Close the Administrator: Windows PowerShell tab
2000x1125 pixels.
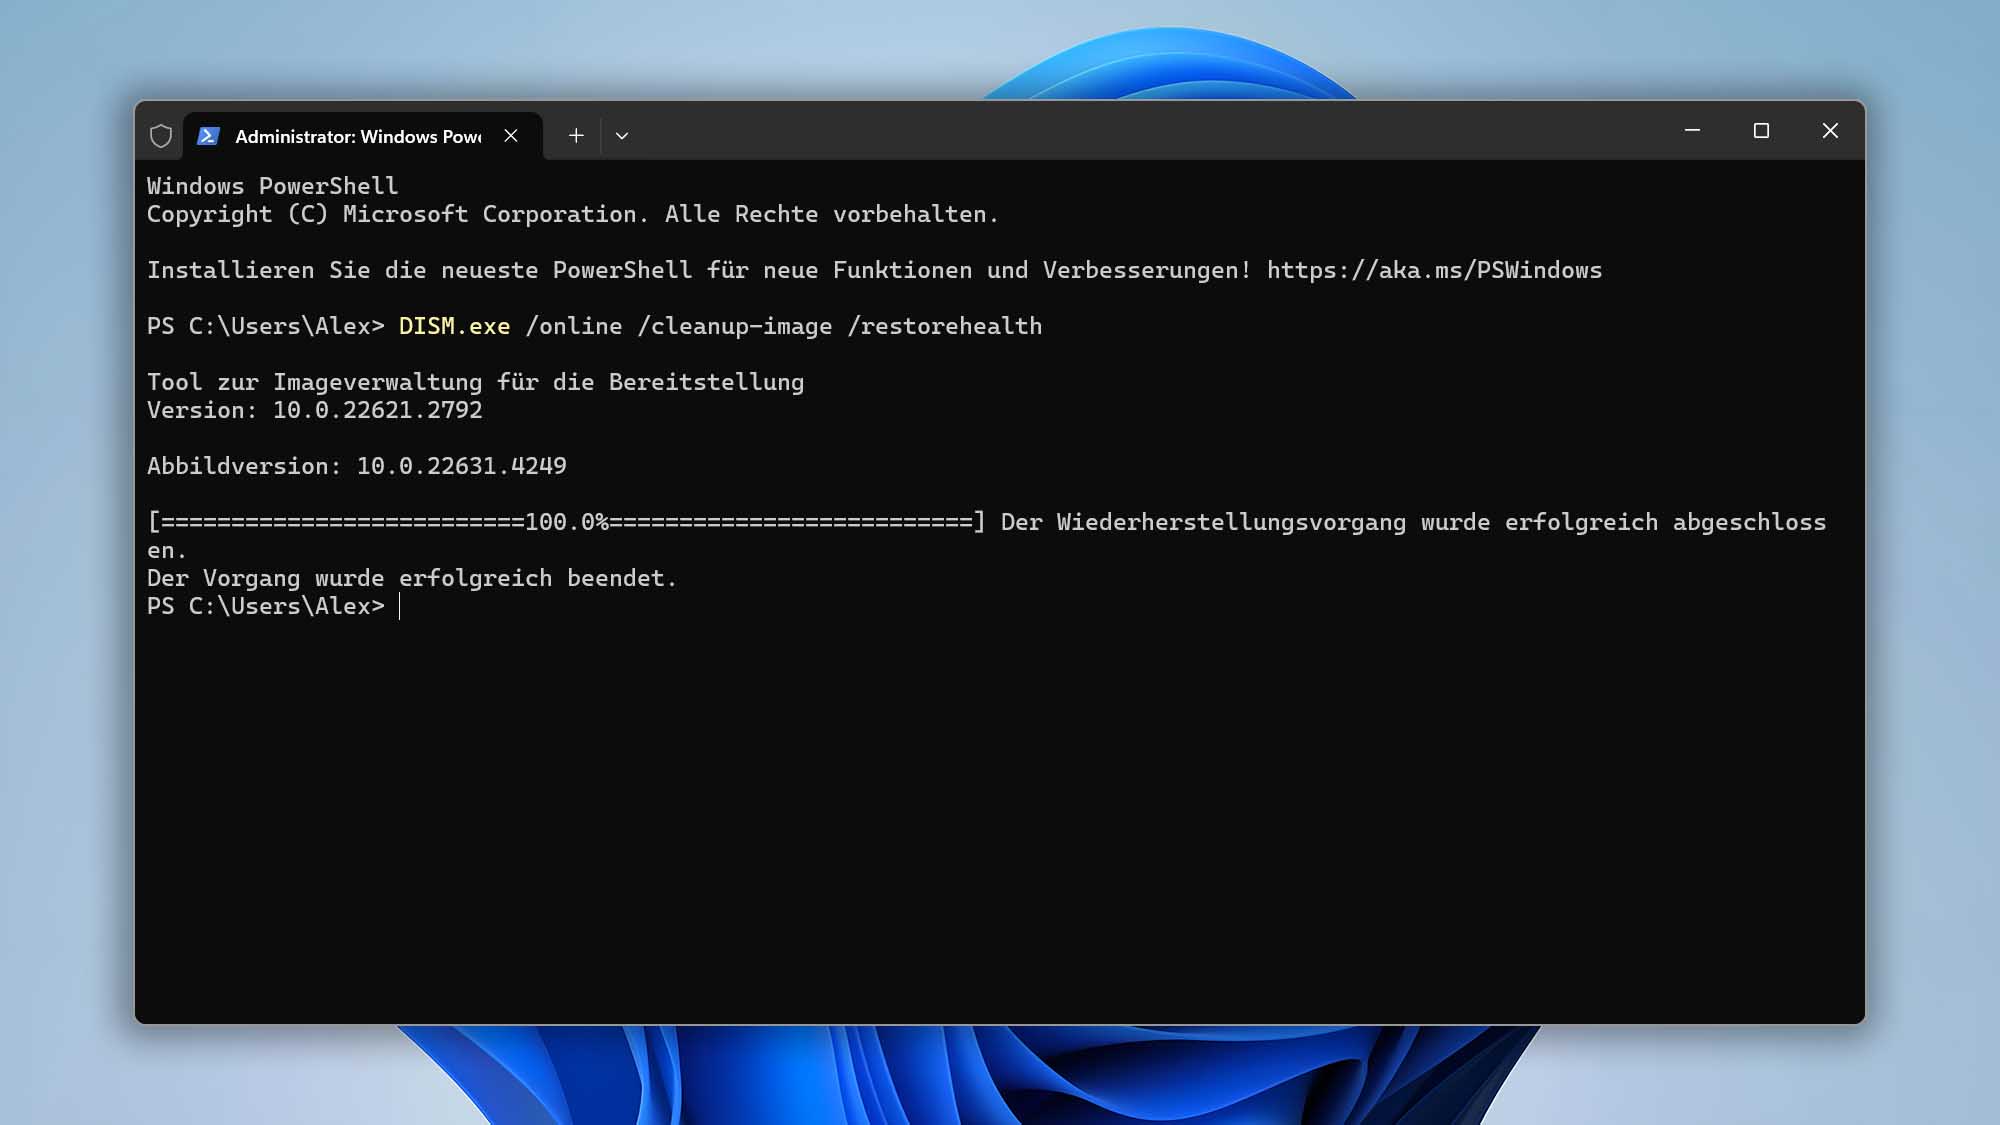pyautogui.click(x=511, y=136)
